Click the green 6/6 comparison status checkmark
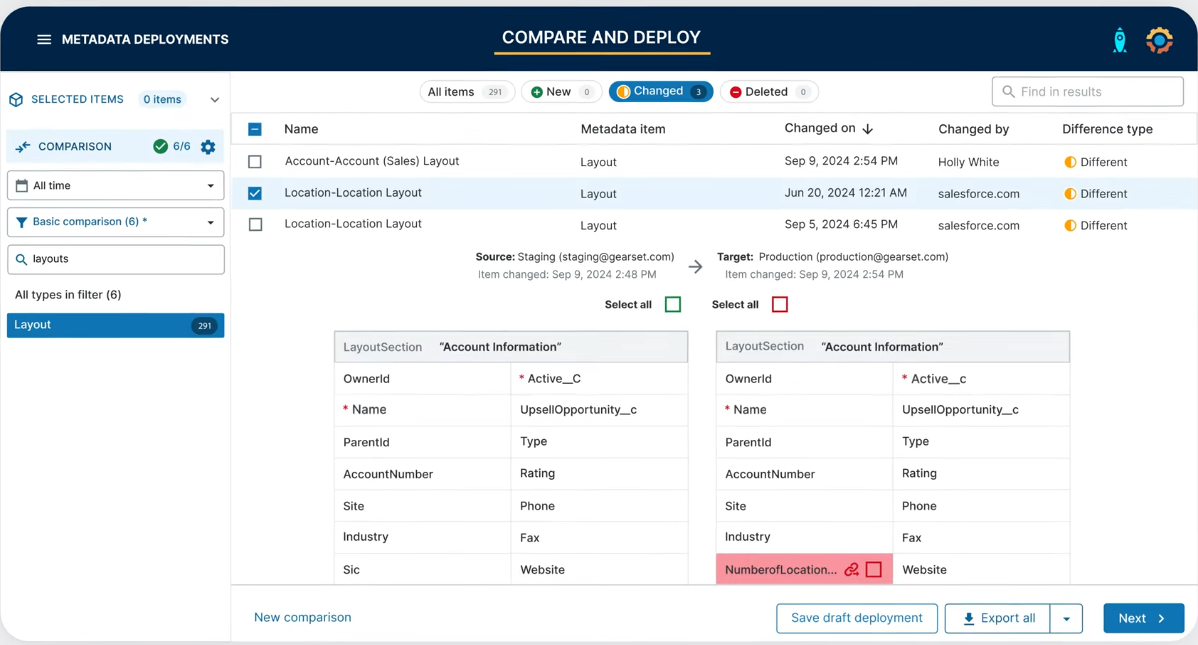The height and width of the screenshot is (645, 1198). click(160, 146)
